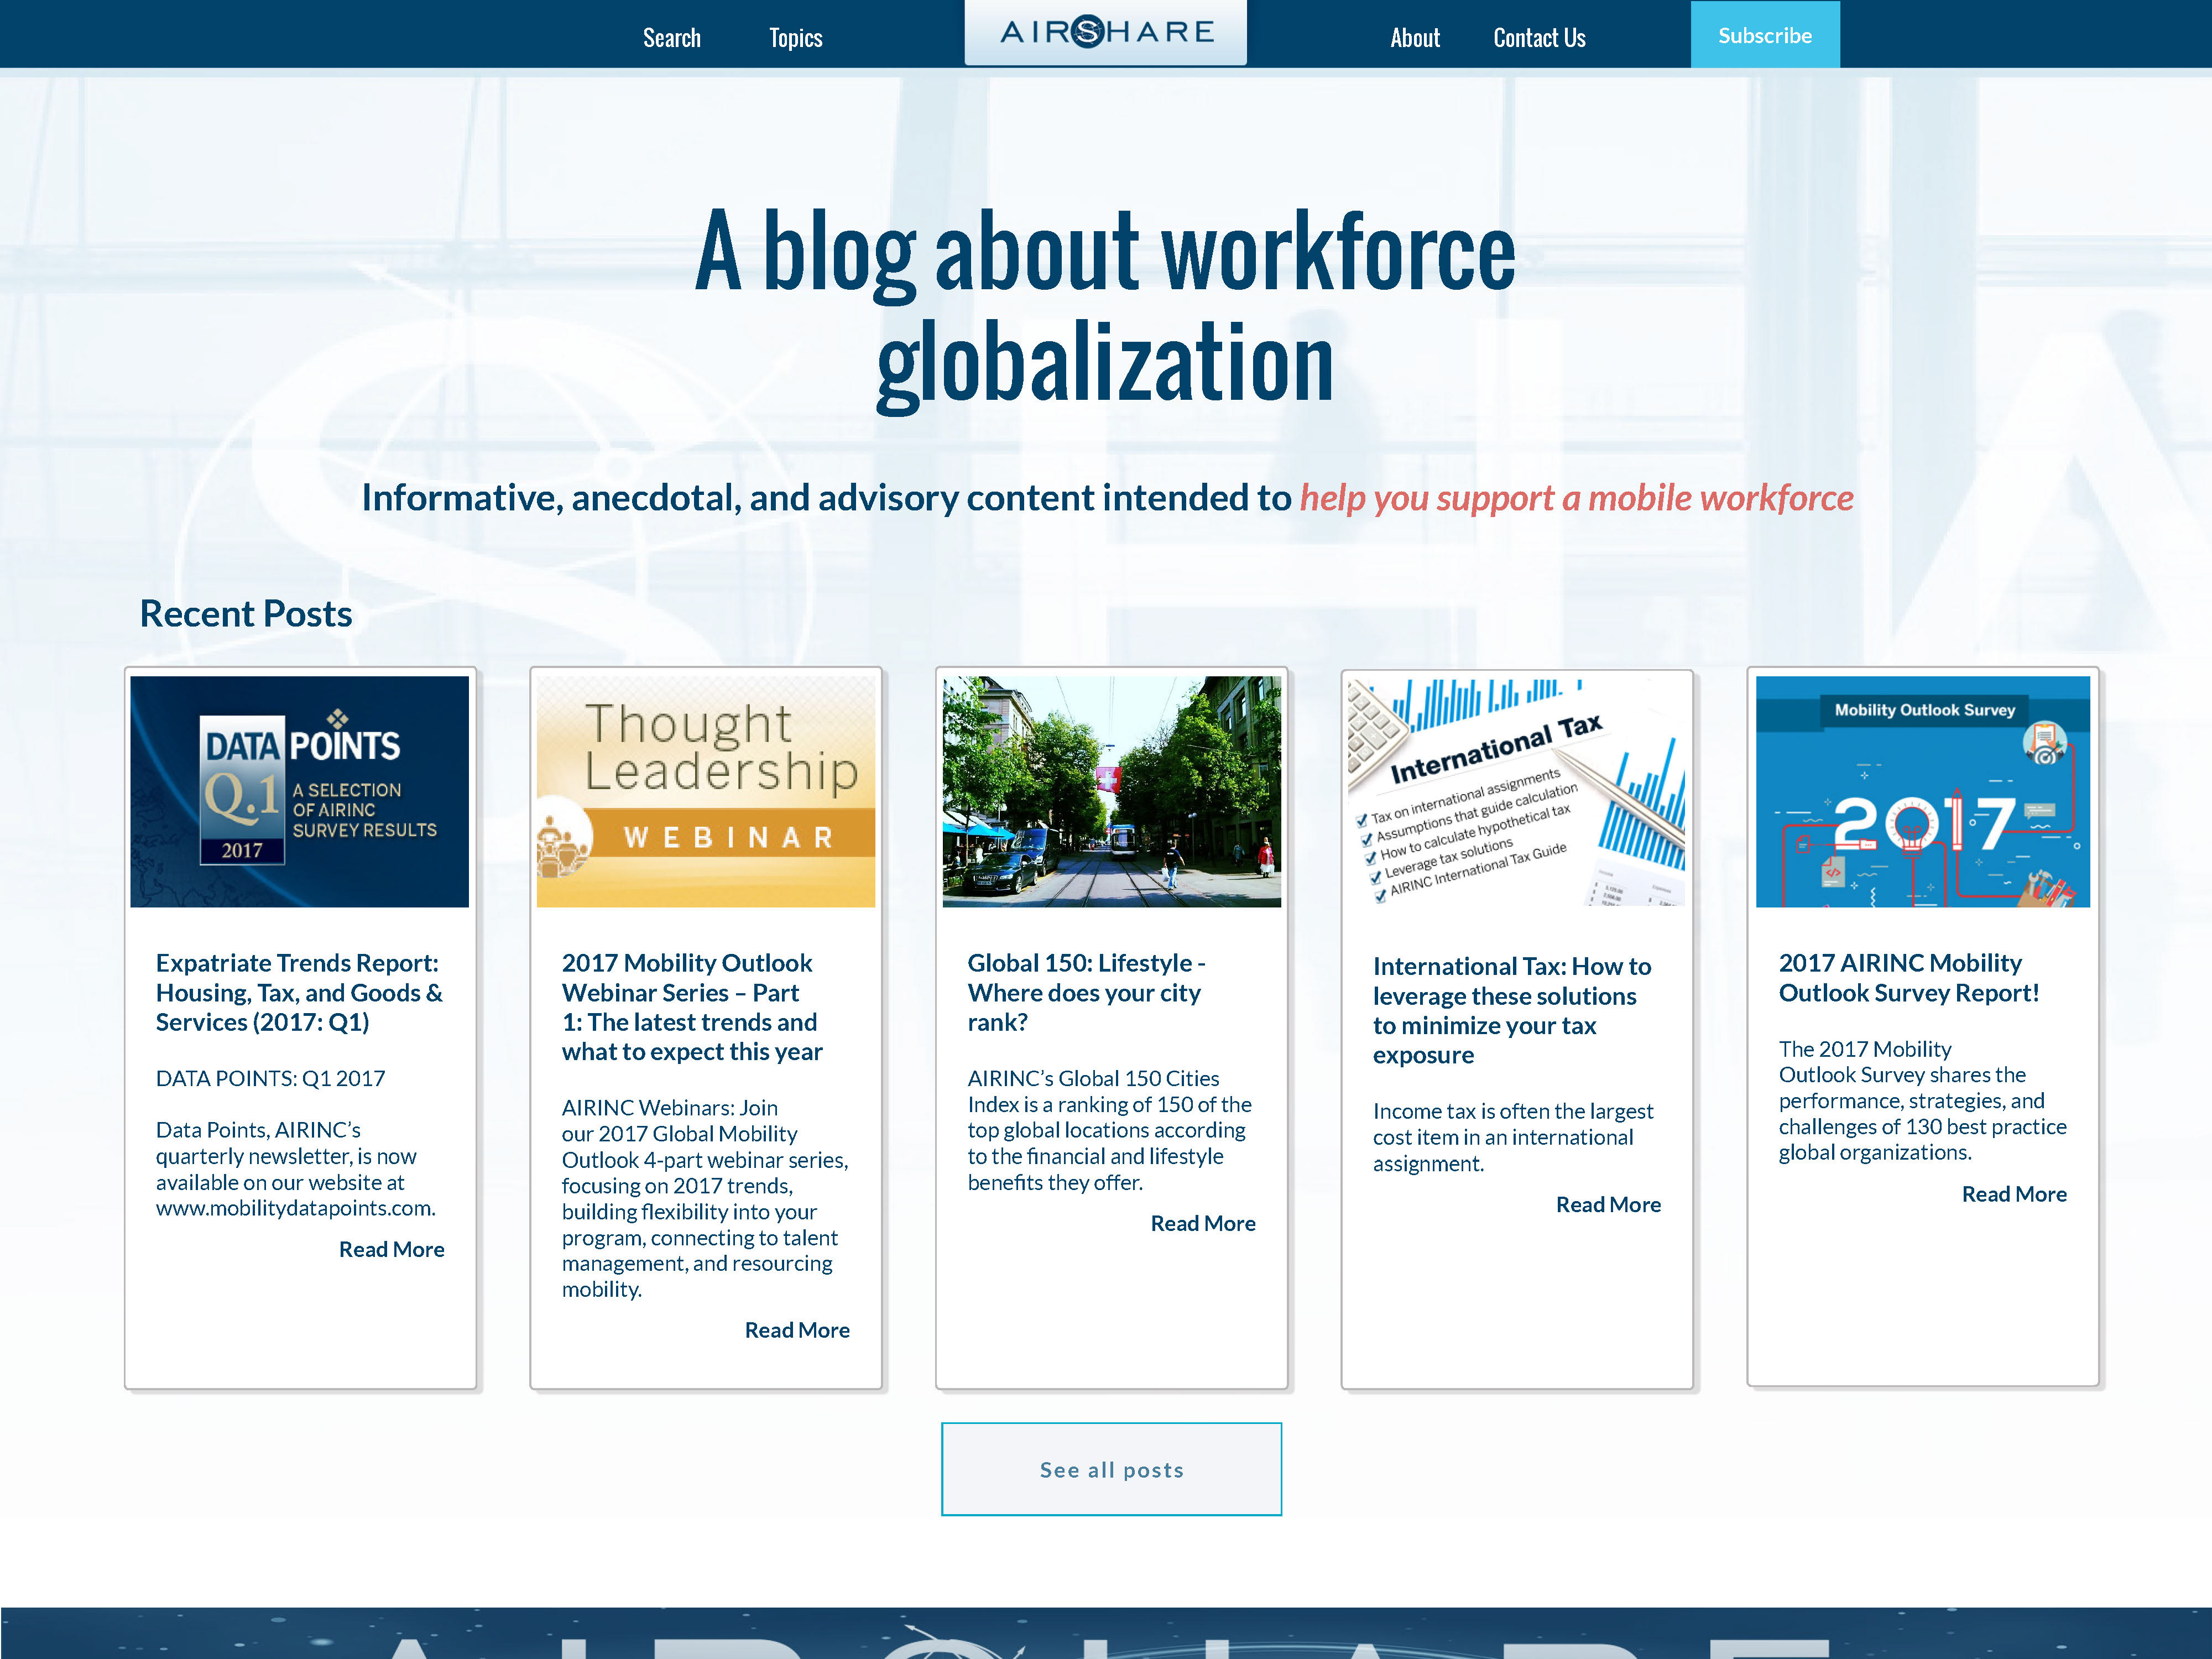The image size is (2212, 1659).
Task: Open the 2017 Mobility Outlook Webinar Series title
Action: tap(692, 1007)
